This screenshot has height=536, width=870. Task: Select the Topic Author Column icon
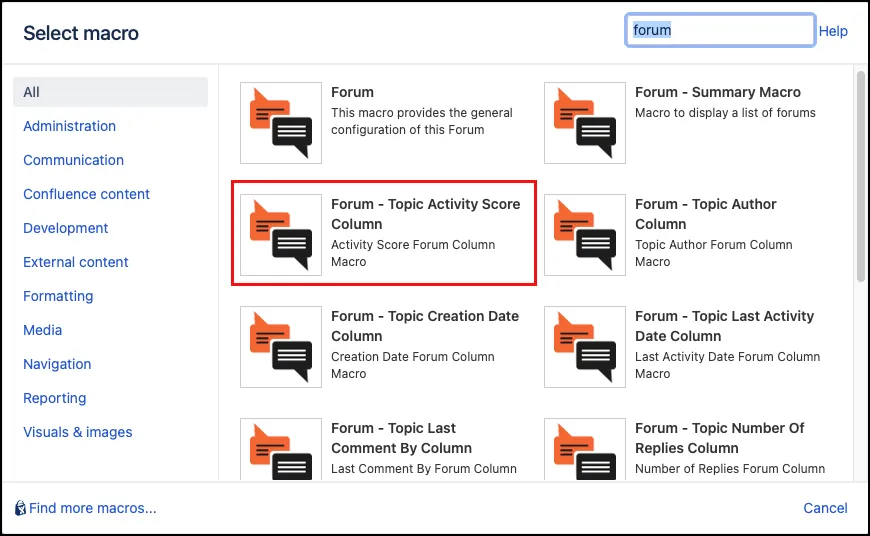[x=585, y=235]
